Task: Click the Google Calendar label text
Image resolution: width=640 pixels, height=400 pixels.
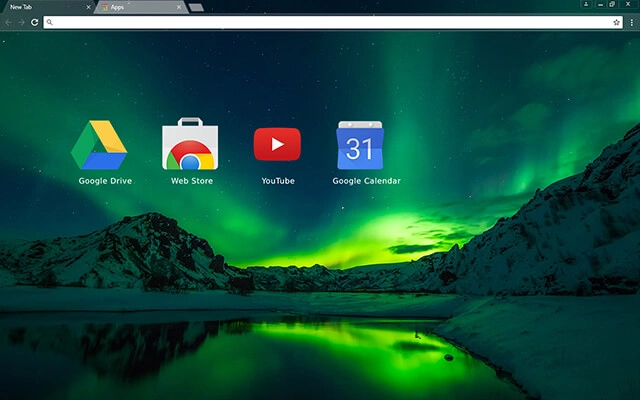Action: point(367,181)
